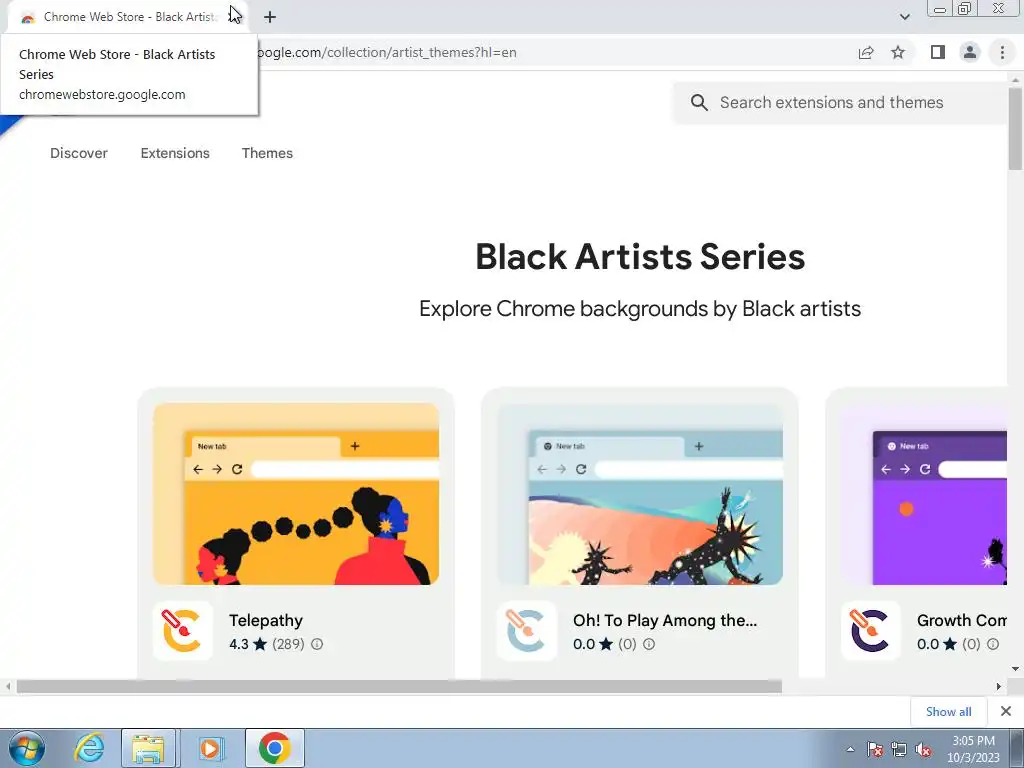
Task: Open File Explorer from the taskbar
Action: coord(148,748)
